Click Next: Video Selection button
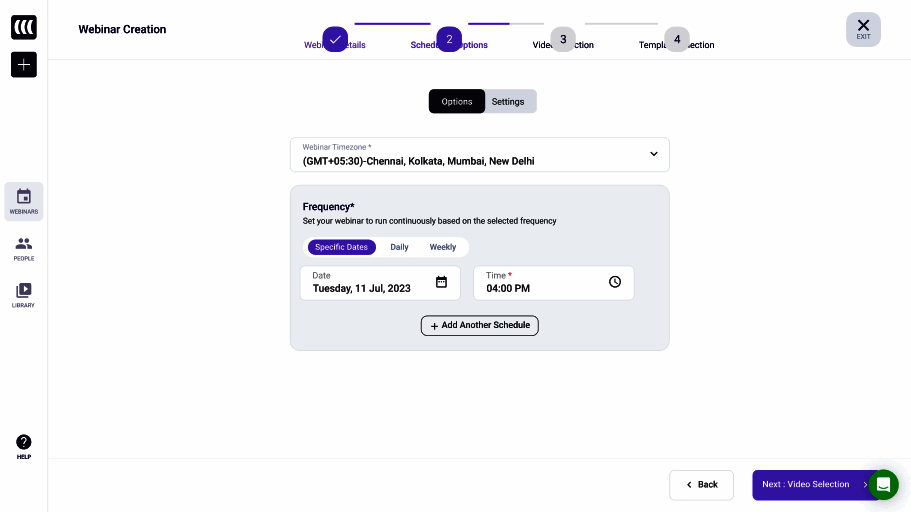 (810, 485)
